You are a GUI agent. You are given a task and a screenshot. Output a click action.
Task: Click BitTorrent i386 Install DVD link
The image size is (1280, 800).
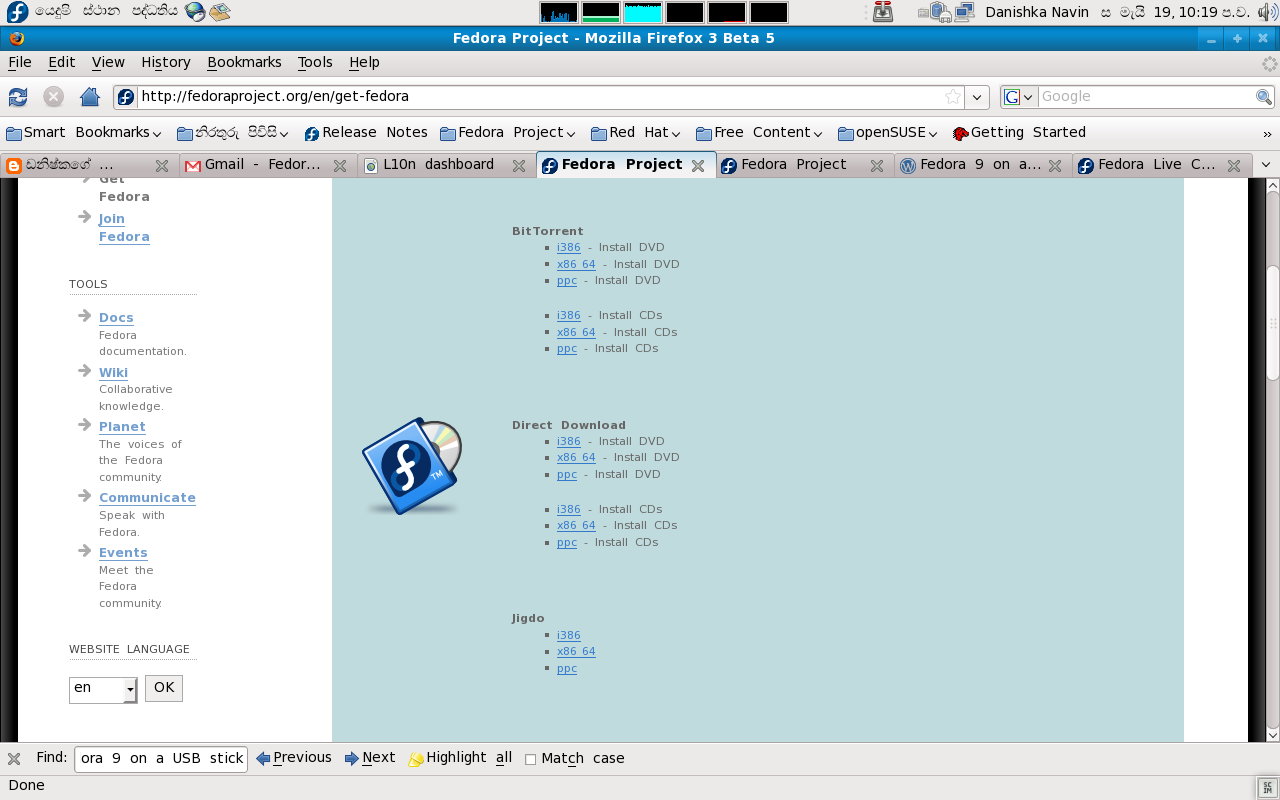coord(569,248)
